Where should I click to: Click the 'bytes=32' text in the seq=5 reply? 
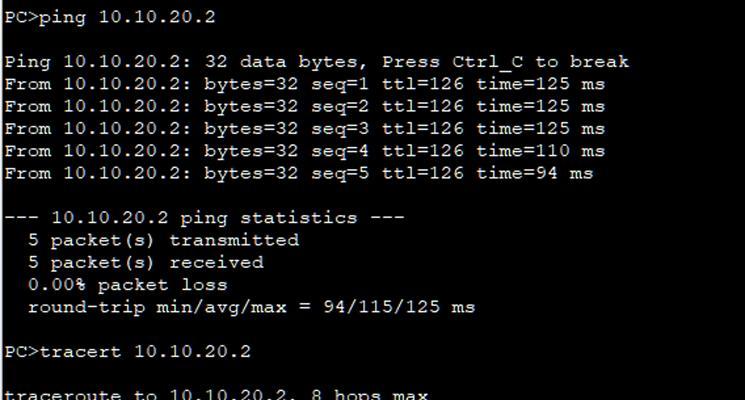click(x=251, y=174)
